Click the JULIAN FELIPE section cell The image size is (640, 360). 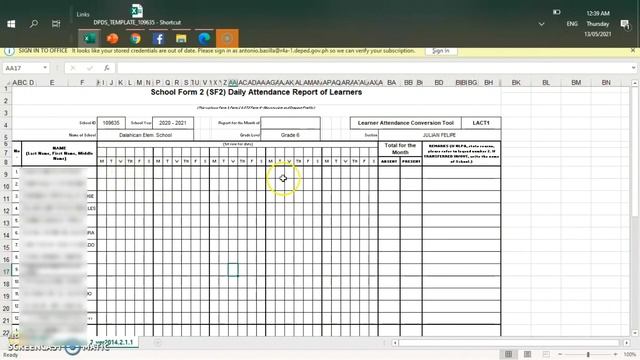tap(440, 135)
